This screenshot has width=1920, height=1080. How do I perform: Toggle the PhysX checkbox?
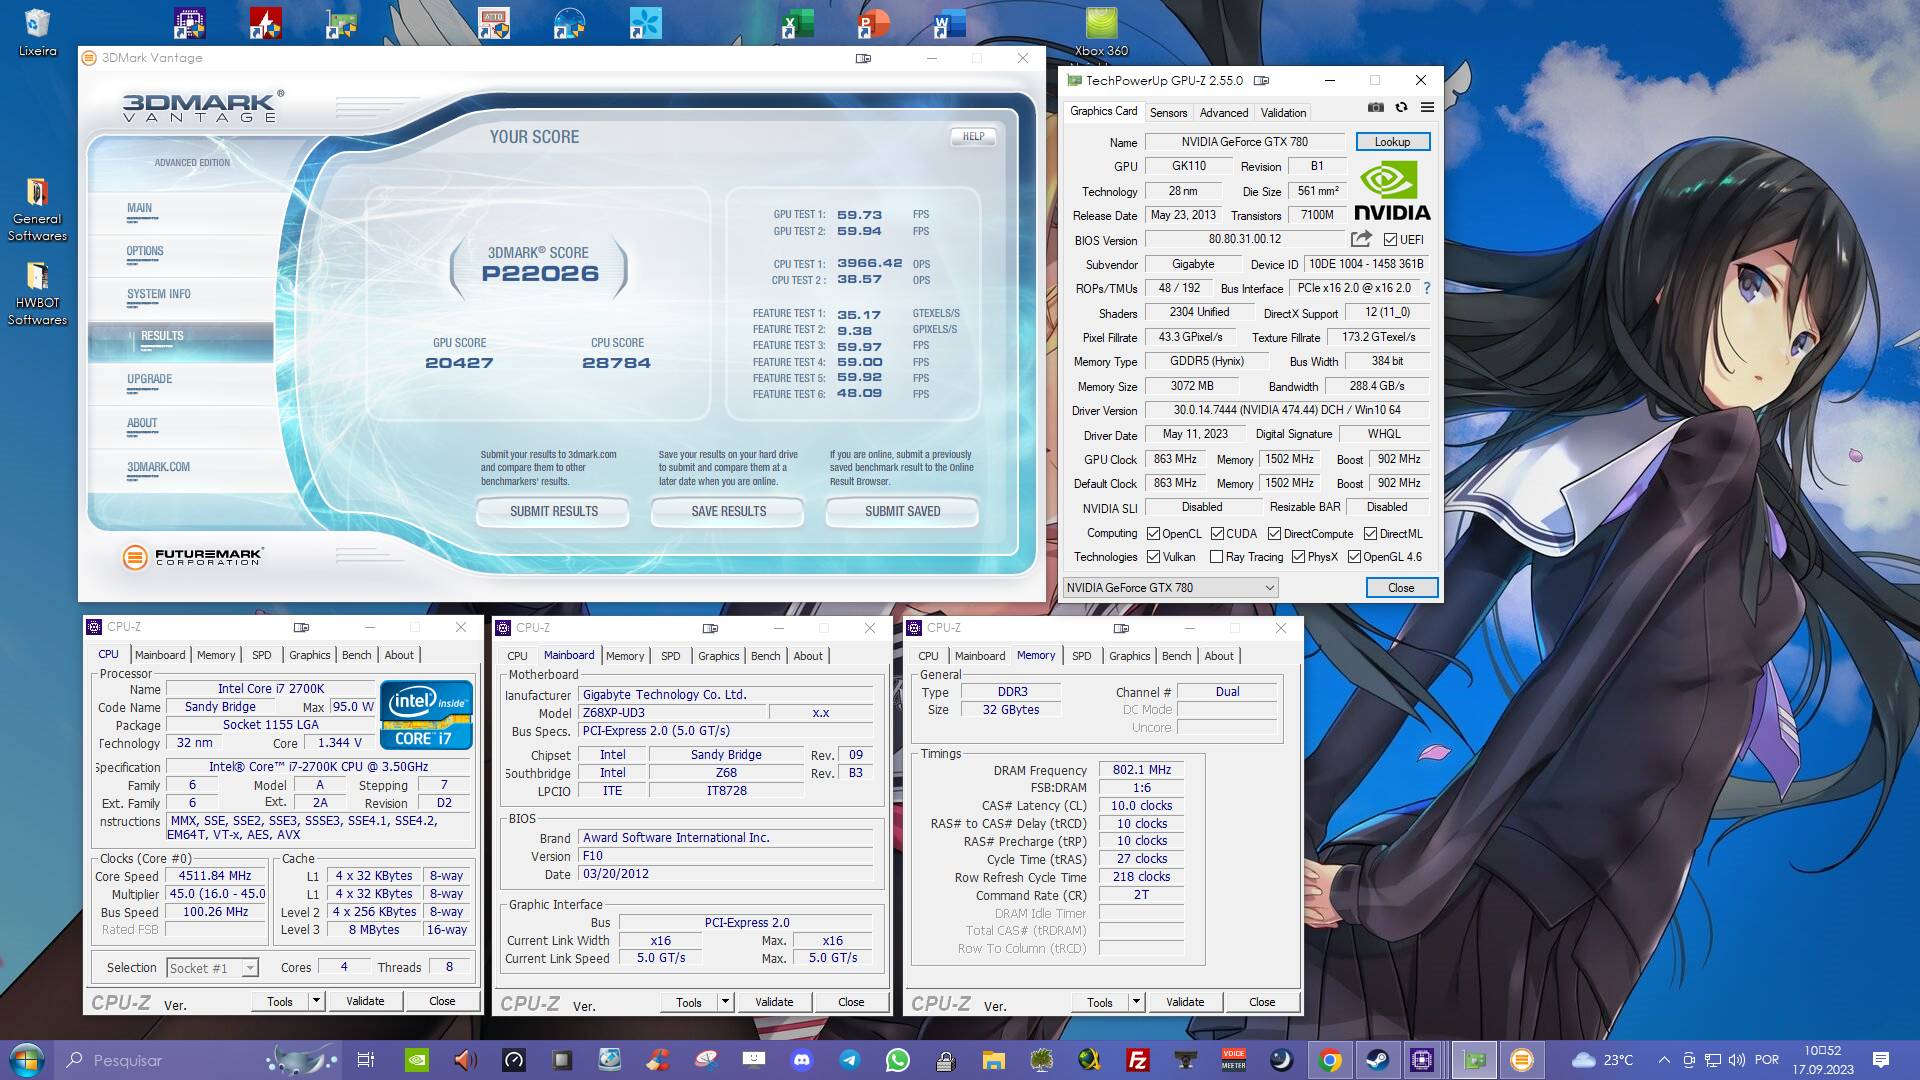click(1298, 557)
